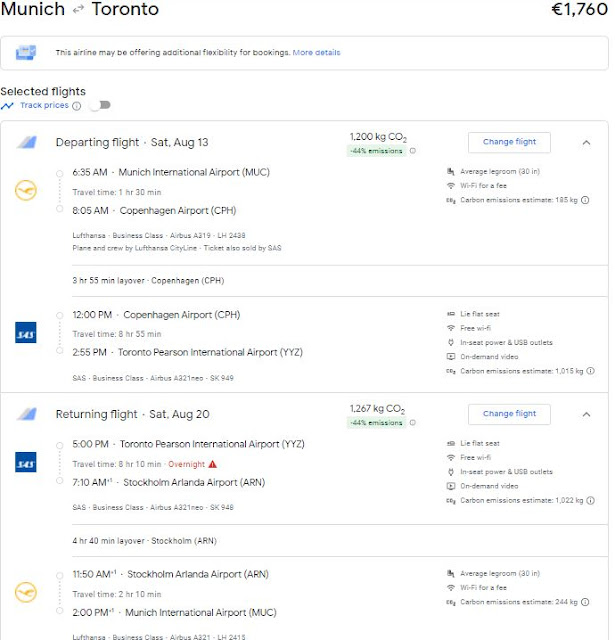This screenshot has height=640, width=615.
Task: Click the red Overnight label
Action: pos(186,464)
